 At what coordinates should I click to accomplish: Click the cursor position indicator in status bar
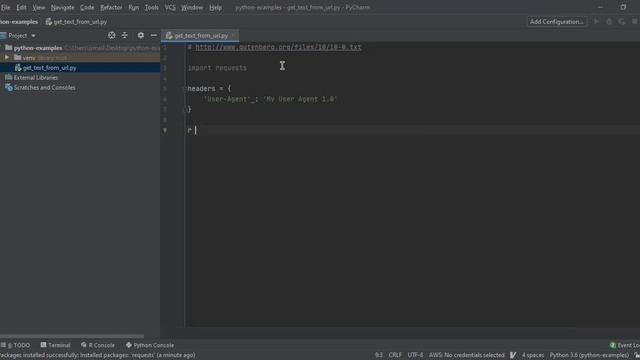click(379, 355)
